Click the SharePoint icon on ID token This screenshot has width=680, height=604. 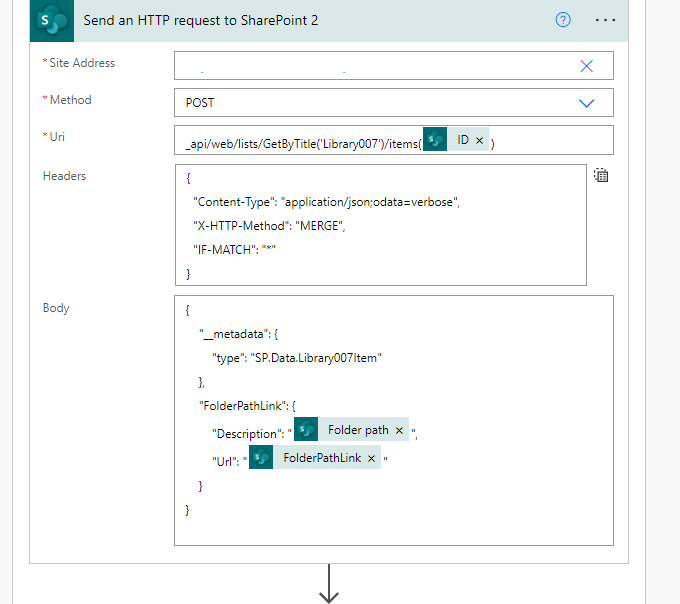[x=435, y=139]
